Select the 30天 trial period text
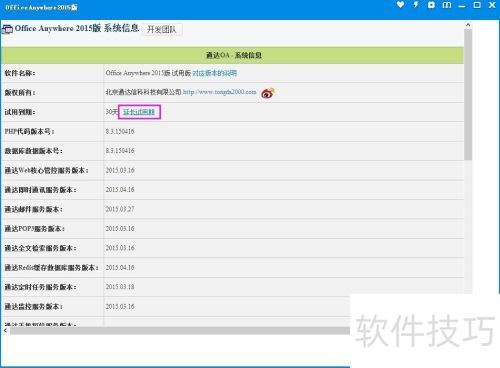This screenshot has width=500, height=368. (112, 112)
